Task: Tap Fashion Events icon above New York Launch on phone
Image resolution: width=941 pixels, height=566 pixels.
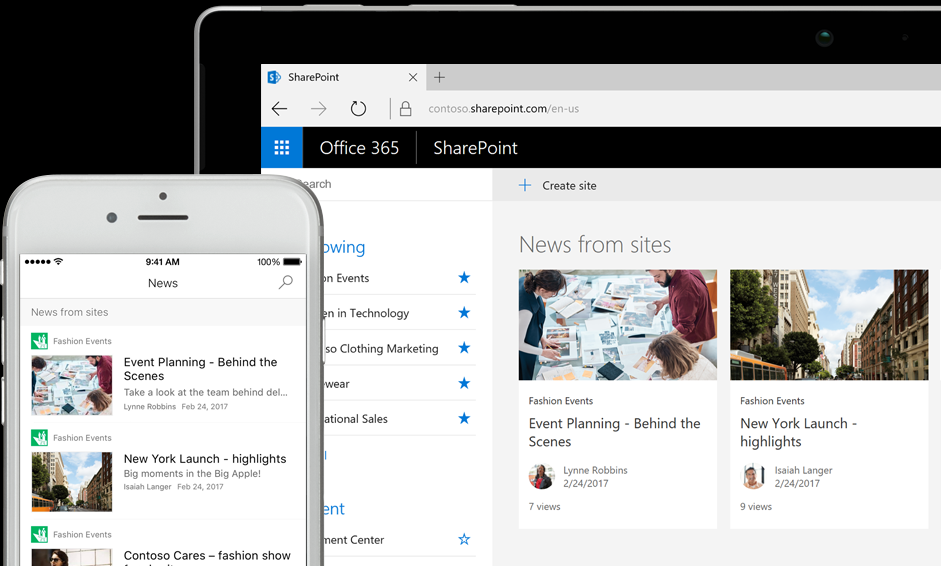Action: coord(40,438)
